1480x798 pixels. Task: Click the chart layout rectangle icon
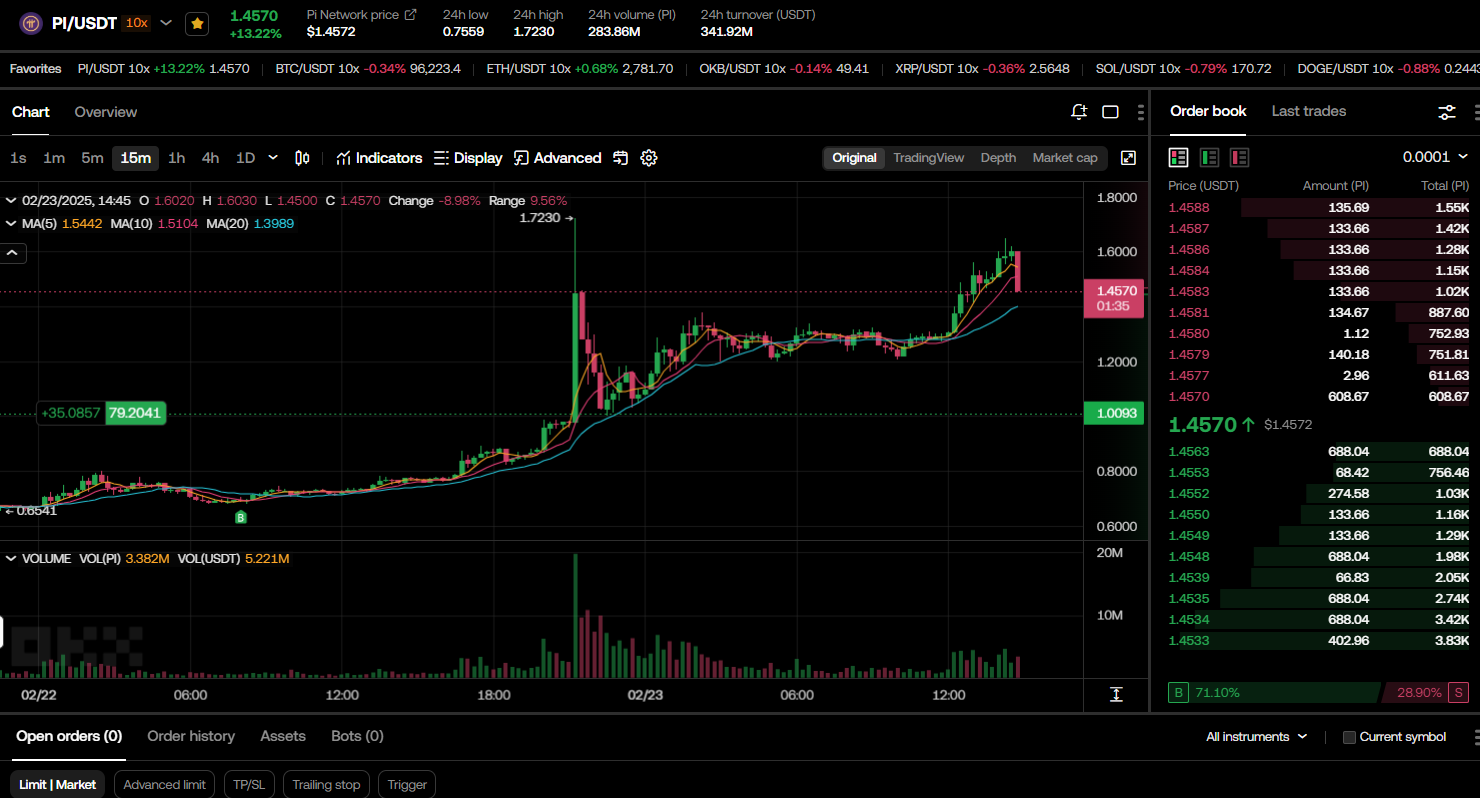(1110, 112)
